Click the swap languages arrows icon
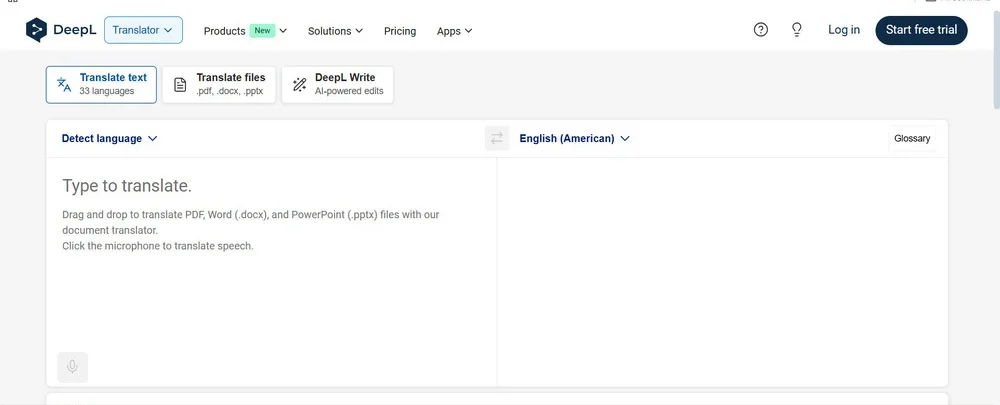The height and width of the screenshot is (405, 1000). point(497,139)
